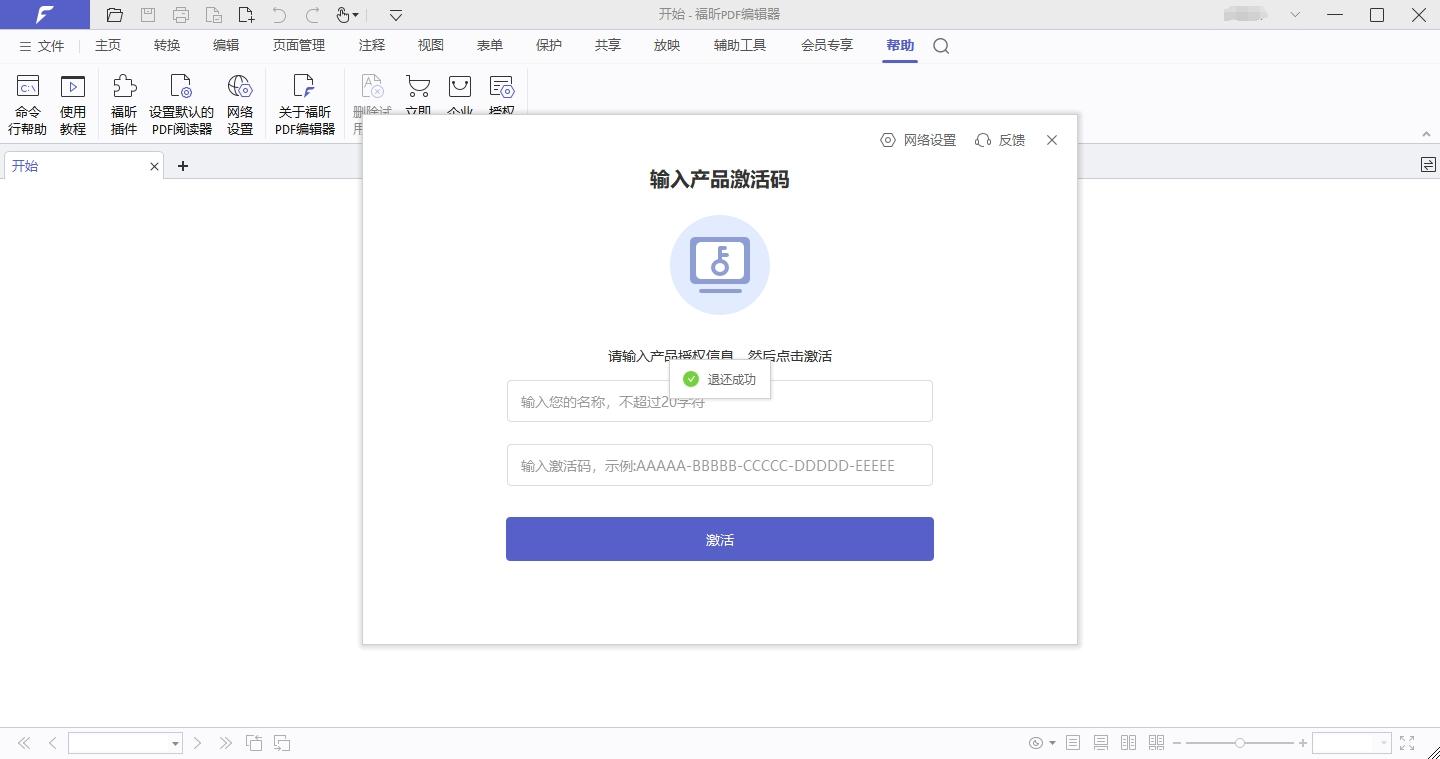Click 设置默认的PDF阅读器
This screenshot has width=1440, height=759.
click(x=181, y=104)
